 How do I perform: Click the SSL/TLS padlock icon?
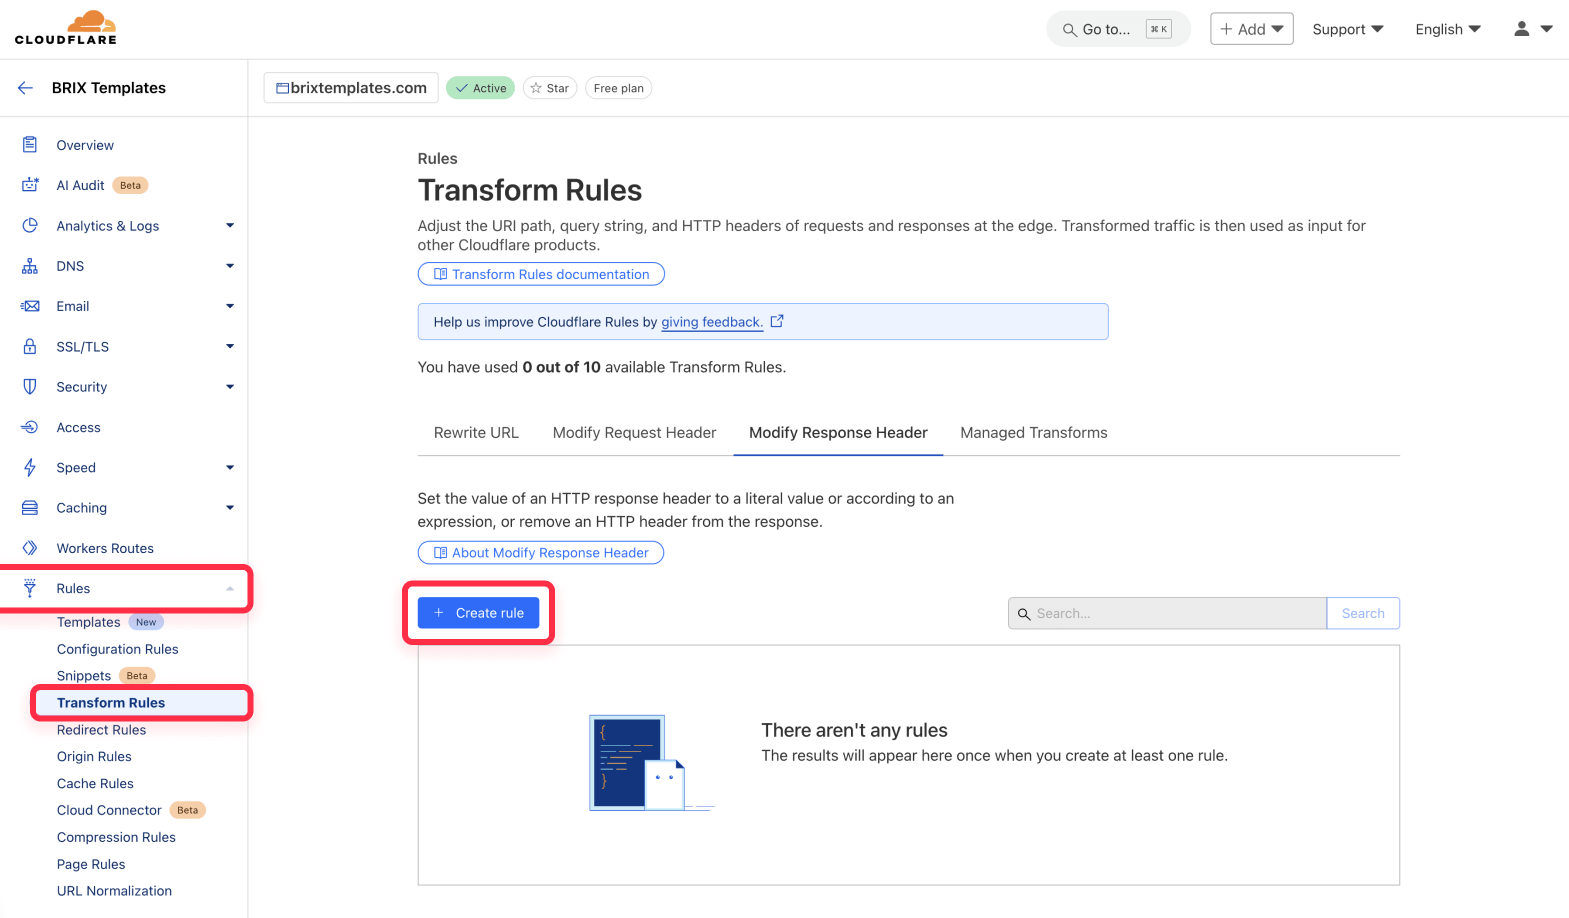[x=30, y=347]
